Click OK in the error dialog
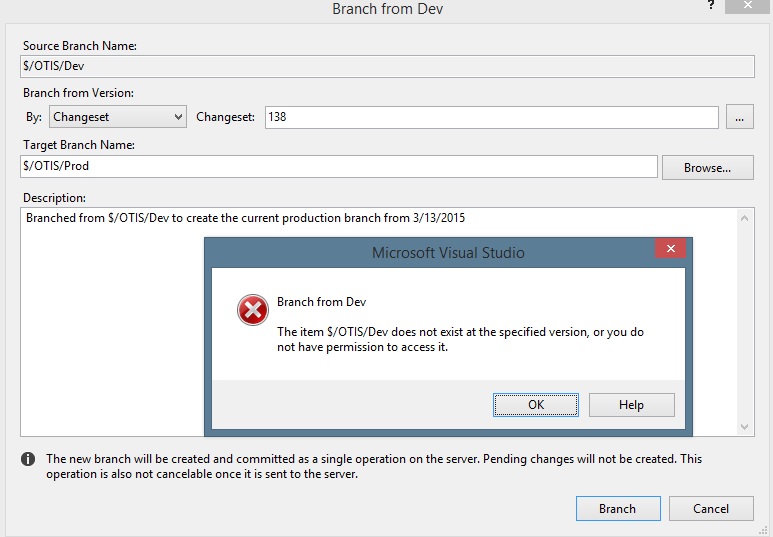This screenshot has height=537, width=773. [x=535, y=405]
